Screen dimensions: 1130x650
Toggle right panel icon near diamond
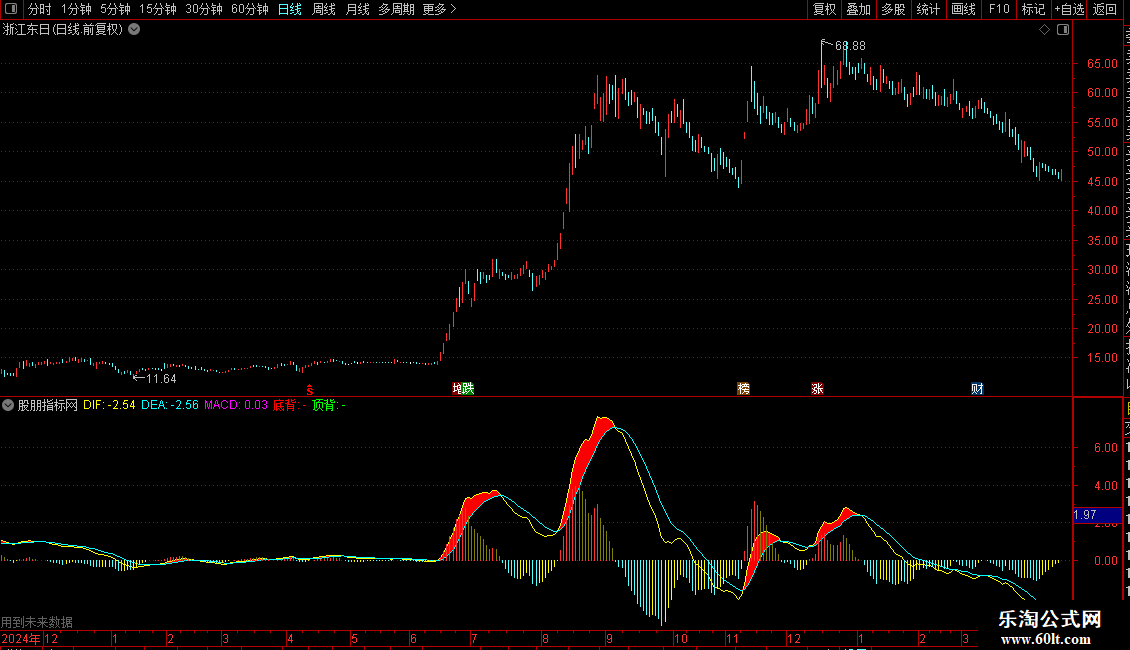[x=1062, y=30]
